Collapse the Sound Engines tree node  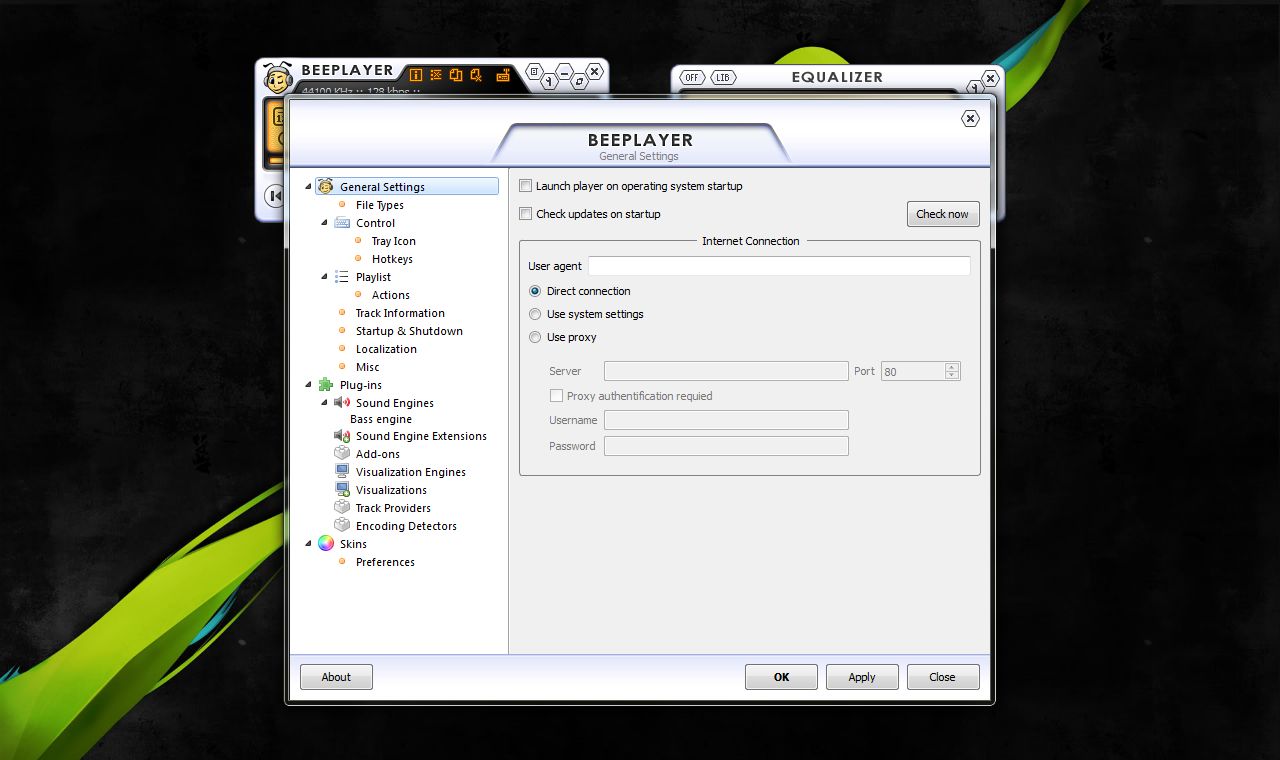pos(324,403)
